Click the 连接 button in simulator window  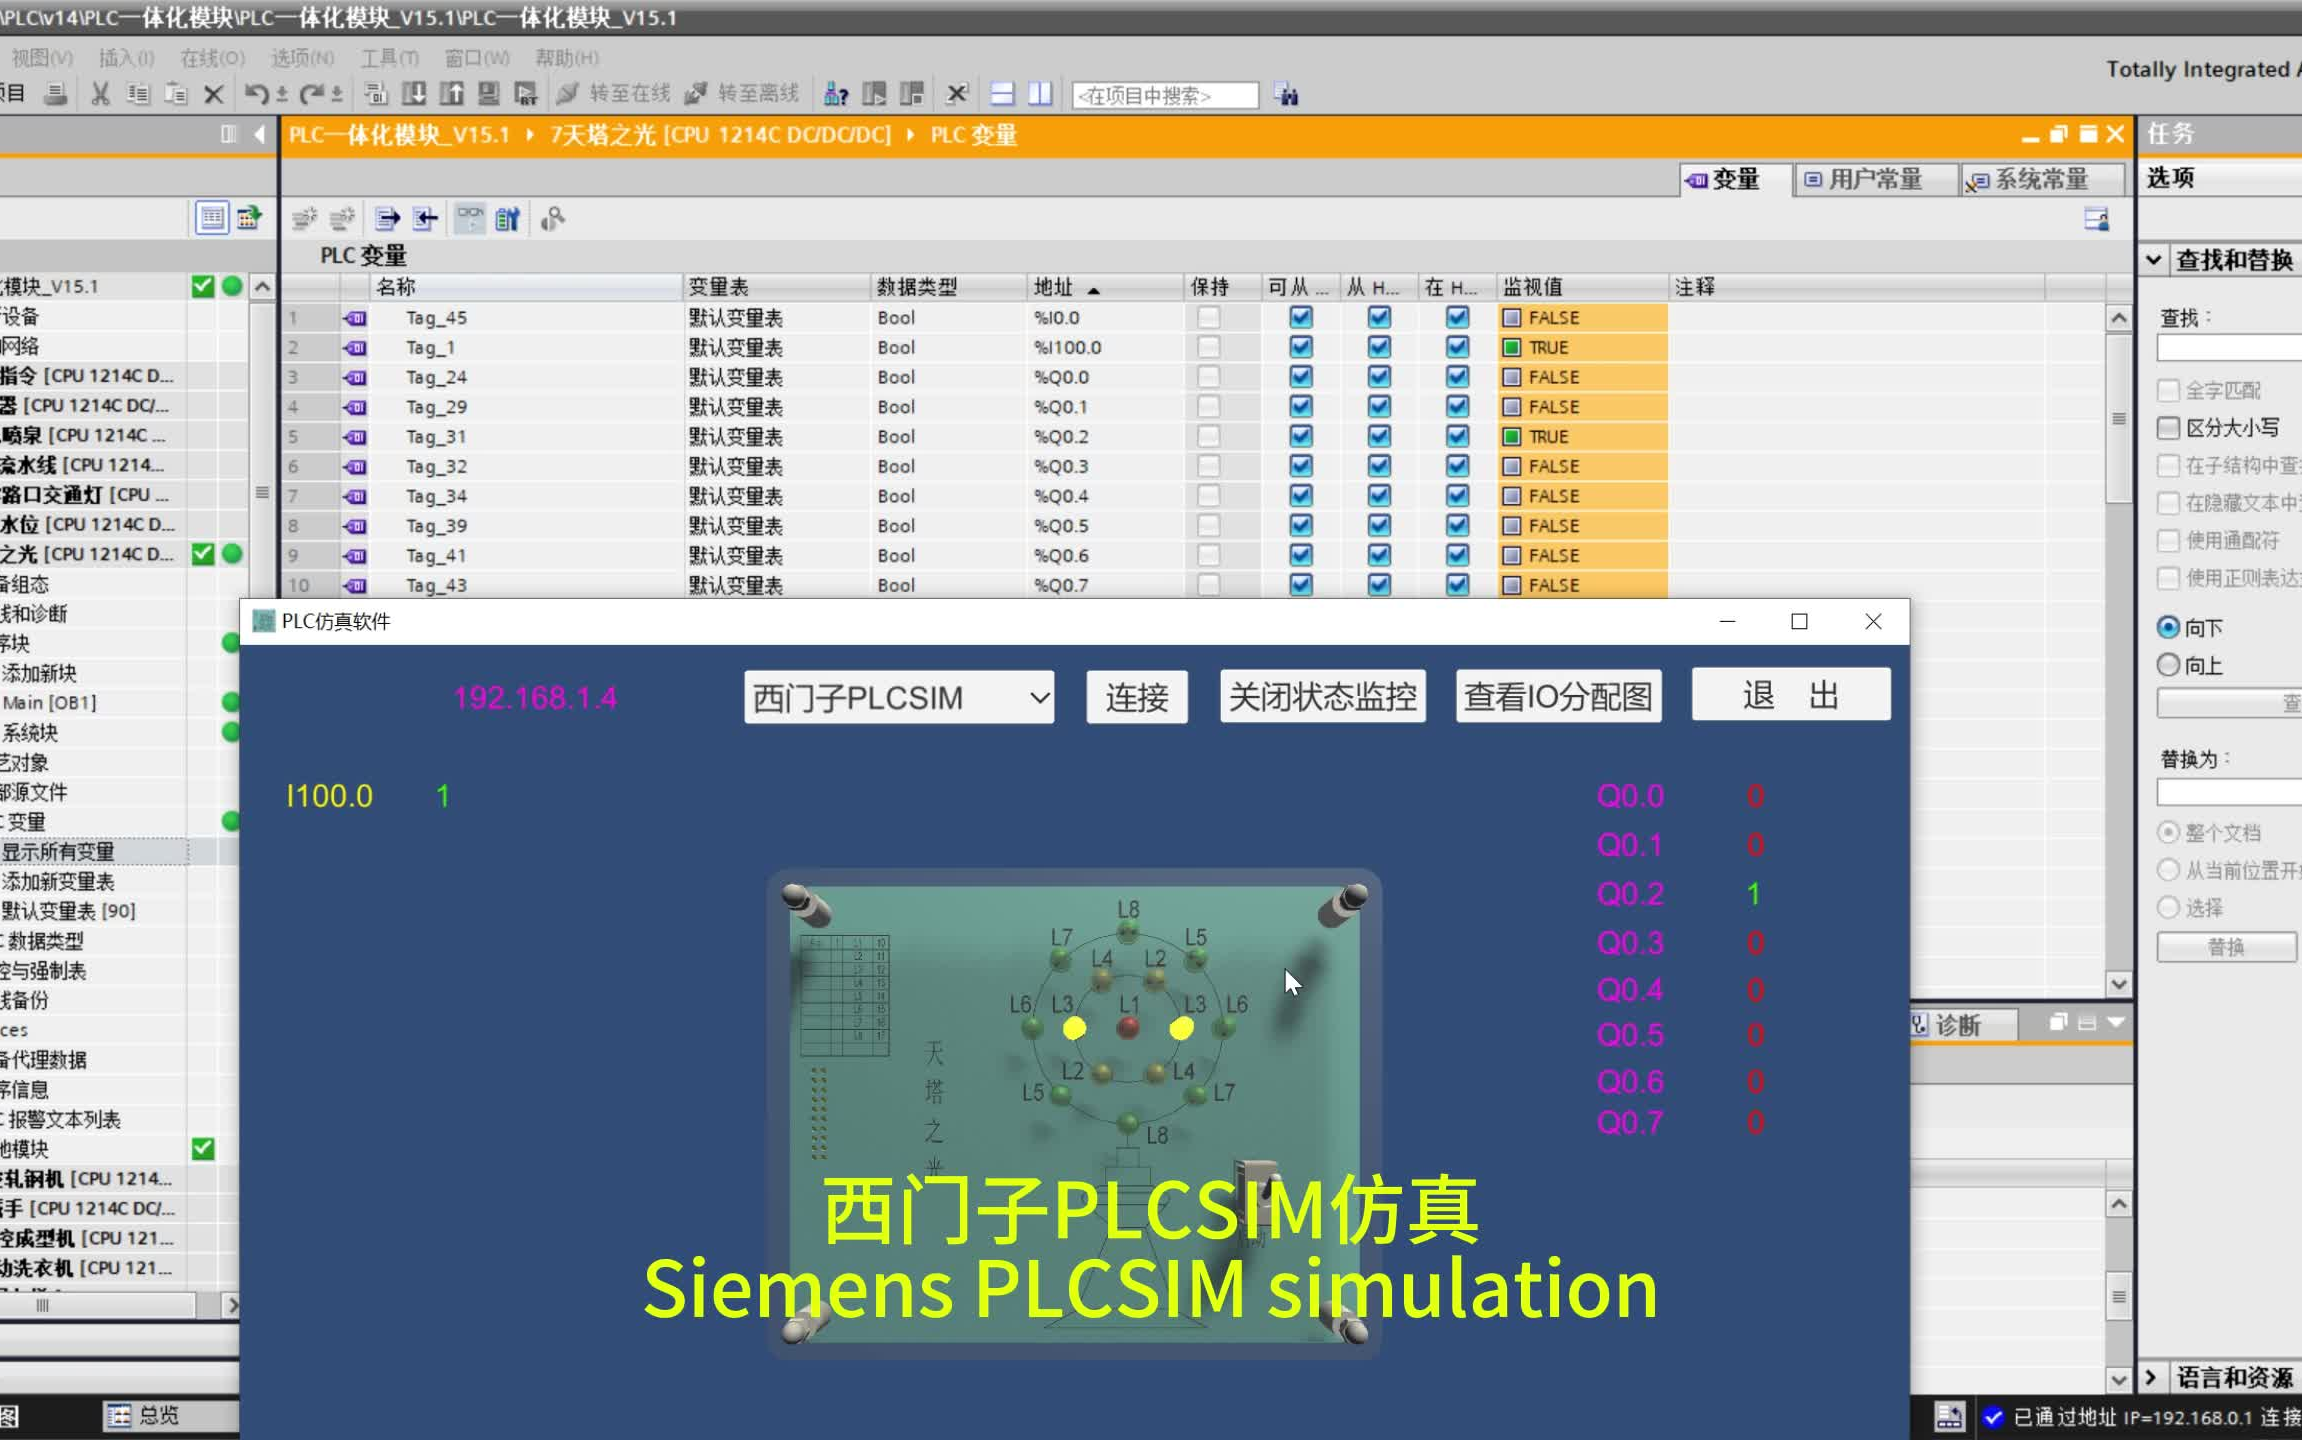[1136, 697]
